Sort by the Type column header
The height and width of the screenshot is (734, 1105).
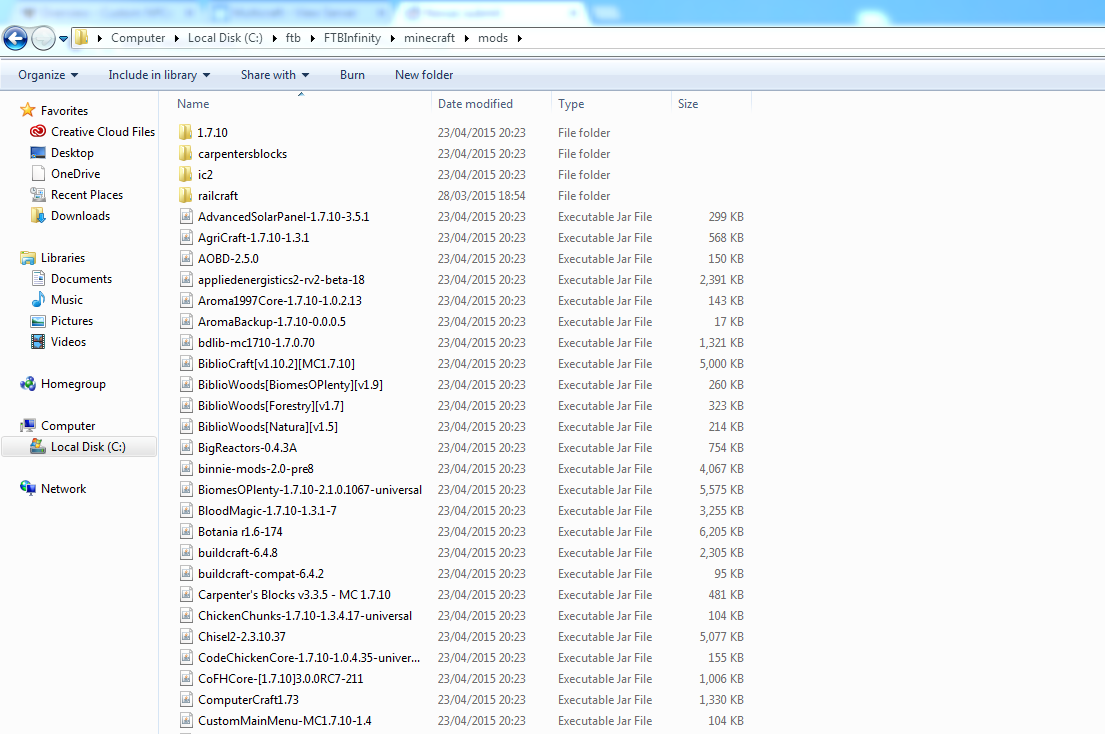(571, 104)
